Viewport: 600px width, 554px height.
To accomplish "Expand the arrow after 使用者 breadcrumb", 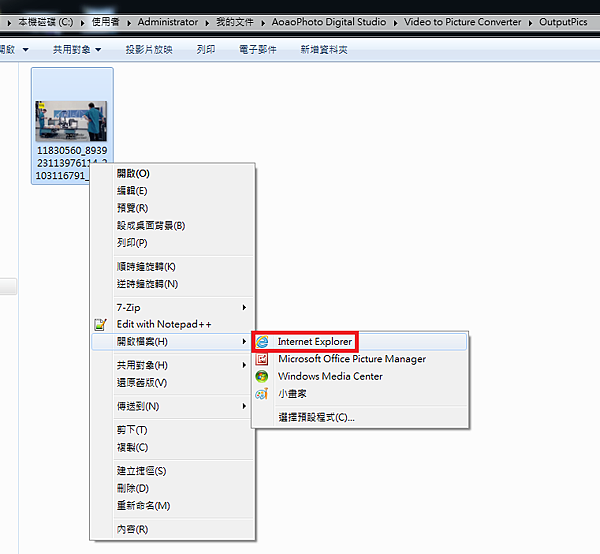I will (x=129, y=23).
